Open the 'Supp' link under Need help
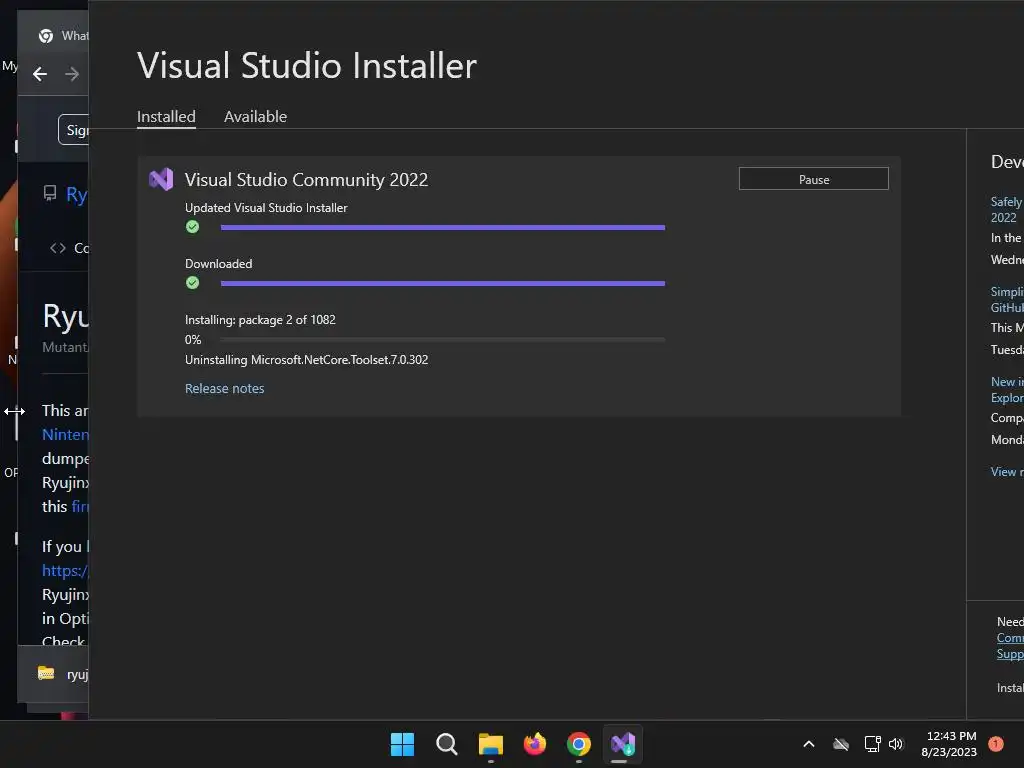Viewport: 1024px width, 768px height. pos(1010,654)
